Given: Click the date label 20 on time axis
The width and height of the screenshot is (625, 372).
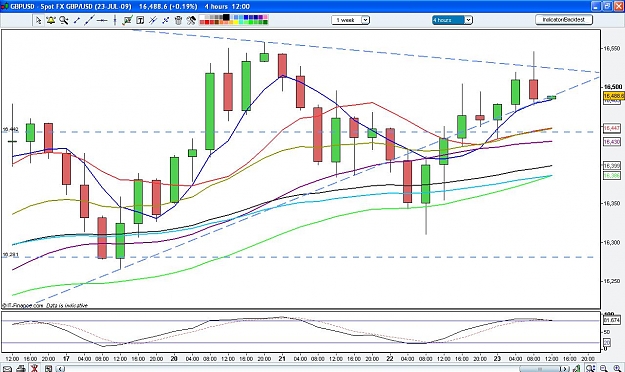Looking at the screenshot, I should 174,358.
